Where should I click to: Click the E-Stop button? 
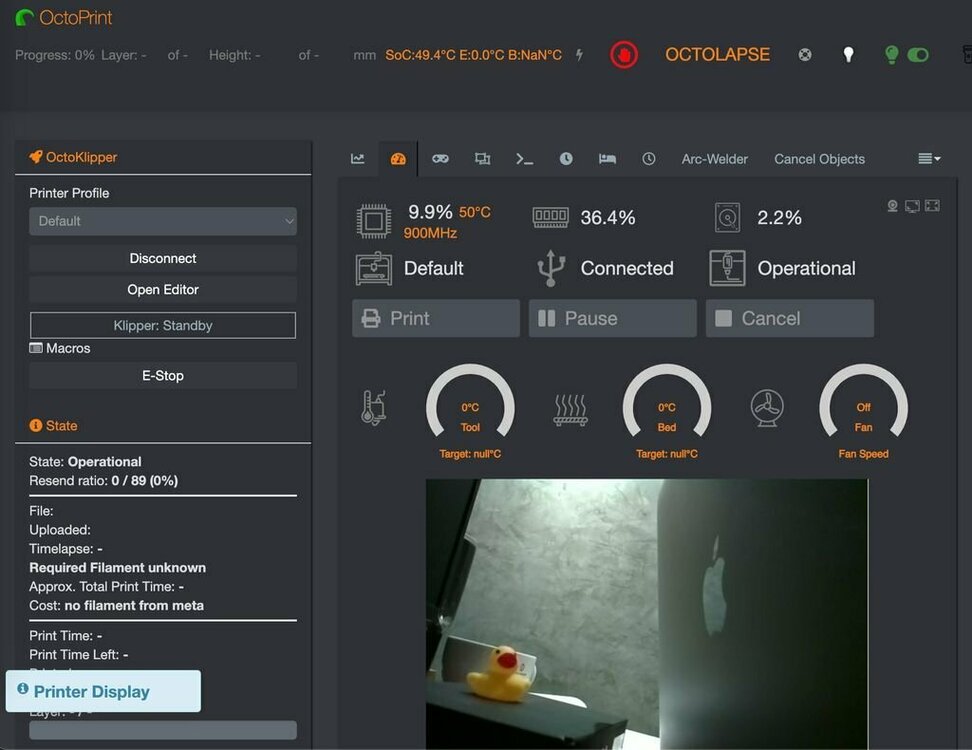click(162, 376)
